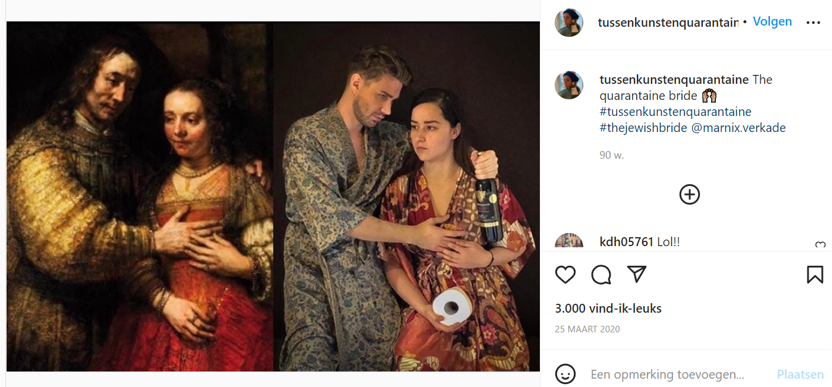Load more comments with the plus circle
832x387 pixels.
[x=689, y=195]
